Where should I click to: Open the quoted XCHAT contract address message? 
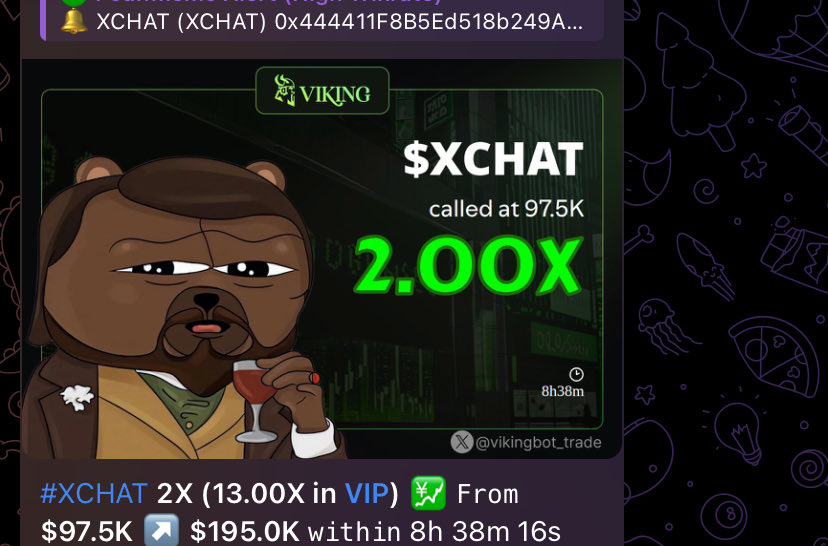pyautogui.click(x=322, y=20)
